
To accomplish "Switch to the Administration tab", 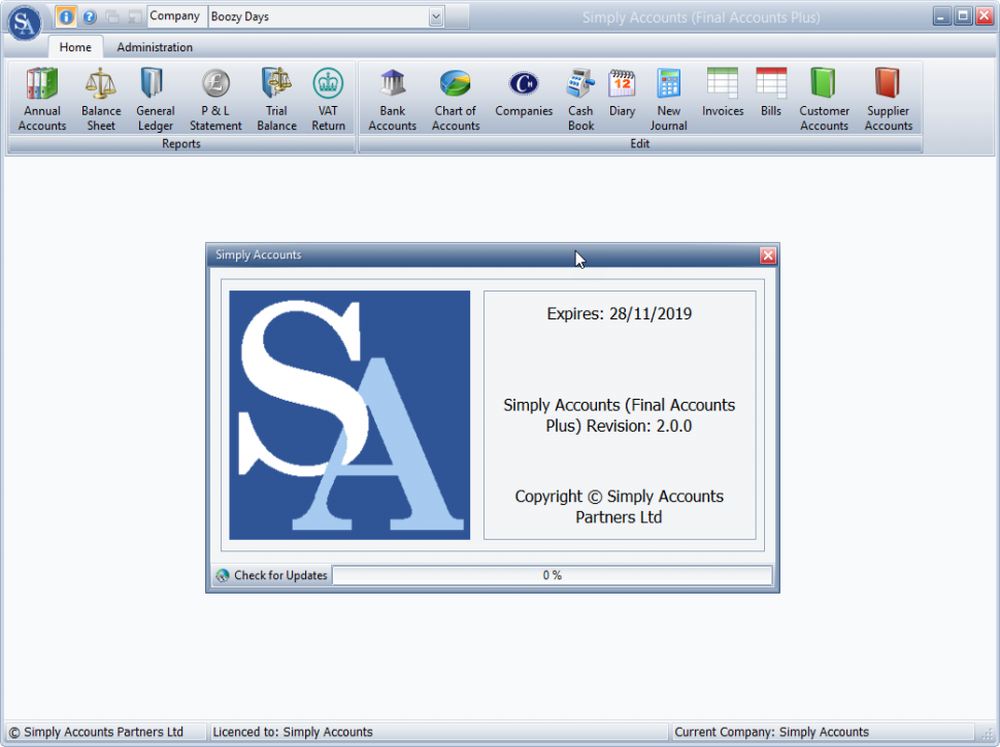I will click(x=154, y=47).
